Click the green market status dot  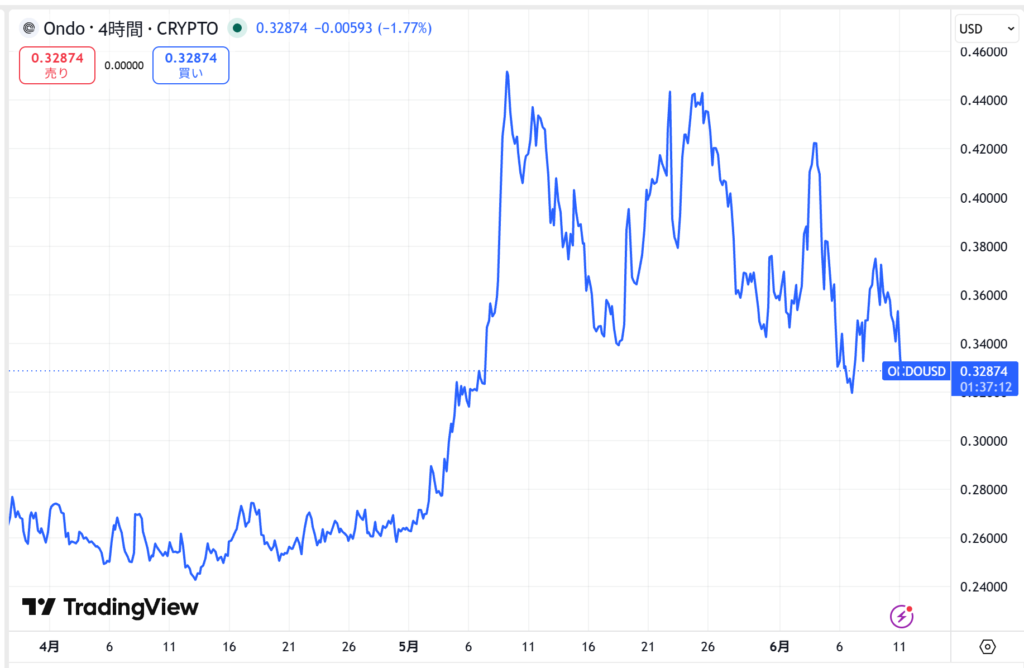(237, 28)
